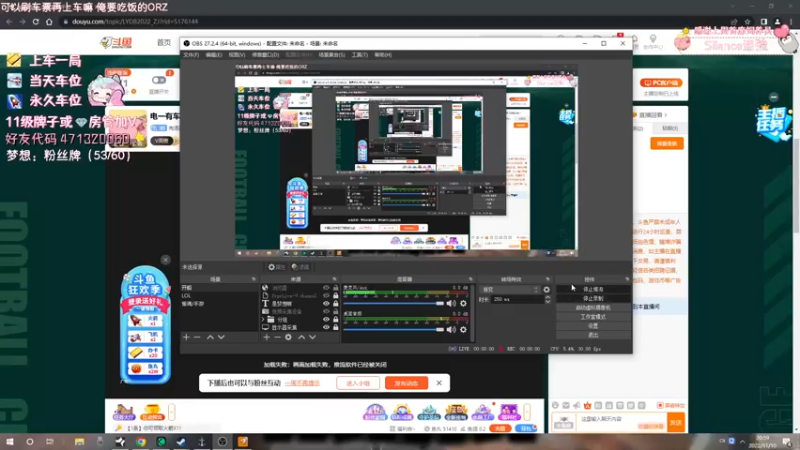Expand the 直播回看 chevron on Douyu

click(665, 115)
